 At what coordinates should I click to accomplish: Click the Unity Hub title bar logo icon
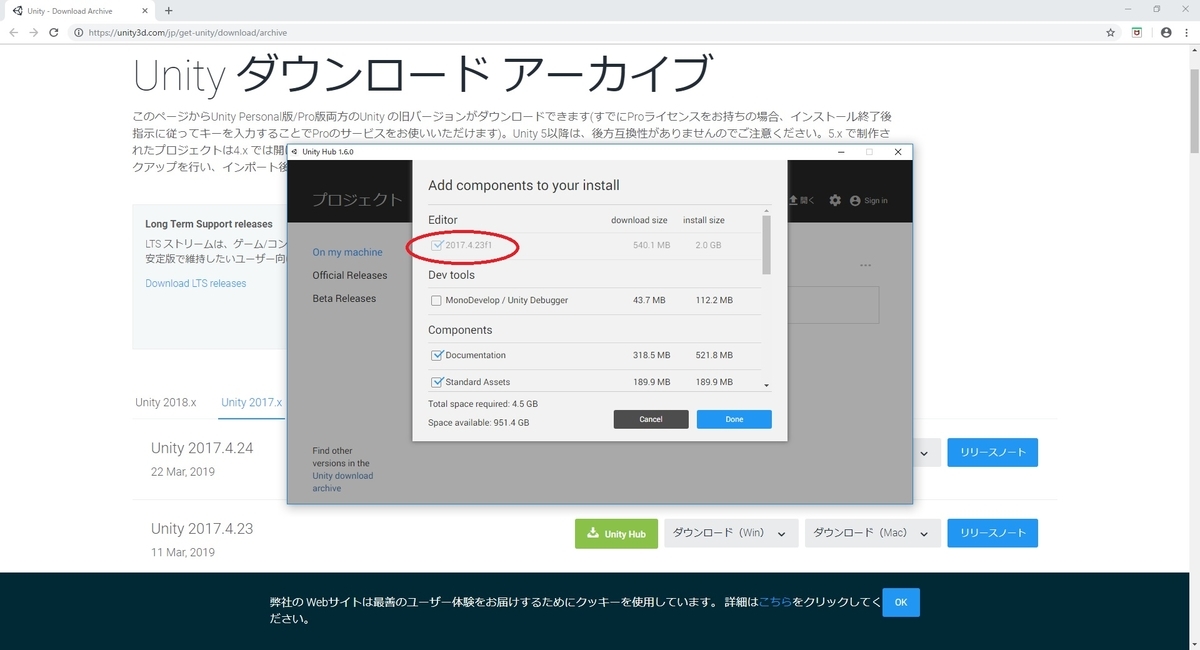coord(293,152)
